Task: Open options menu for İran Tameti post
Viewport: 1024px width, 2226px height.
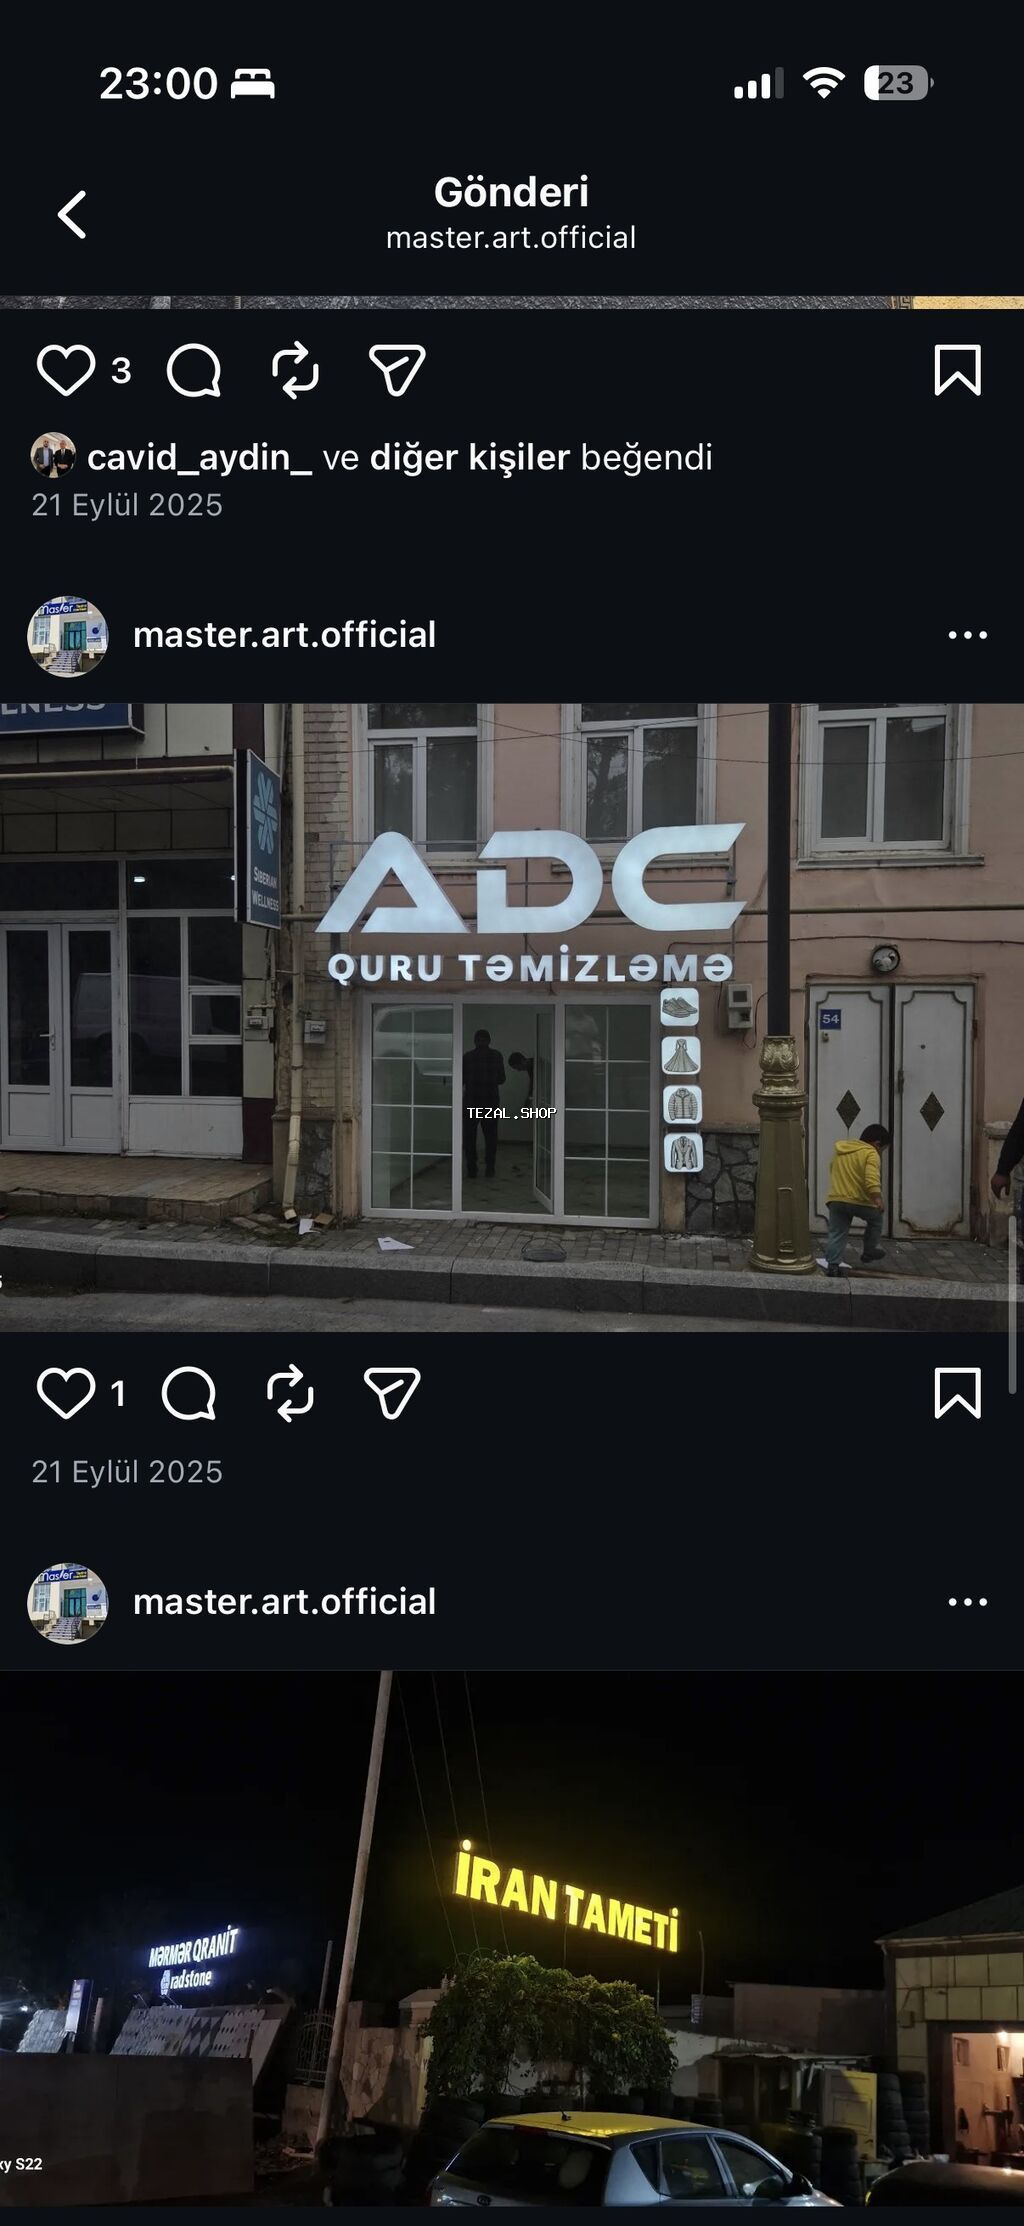Action: pyautogui.click(x=967, y=1602)
